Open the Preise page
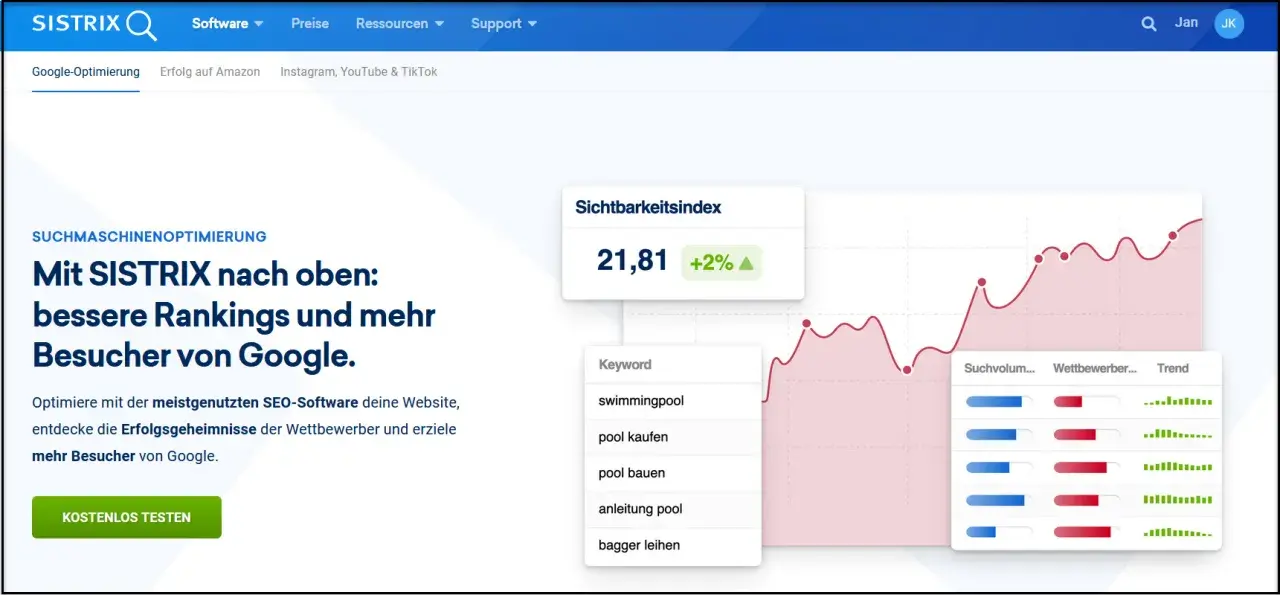This screenshot has width=1280, height=595. click(310, 24)
